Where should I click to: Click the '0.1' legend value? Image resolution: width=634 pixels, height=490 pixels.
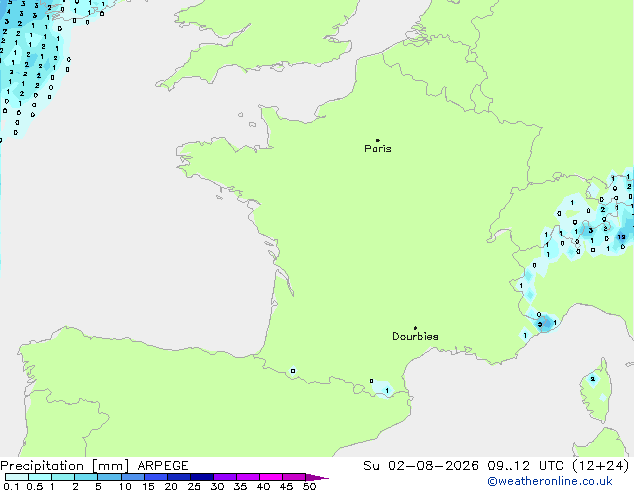(x=11, y=486)
